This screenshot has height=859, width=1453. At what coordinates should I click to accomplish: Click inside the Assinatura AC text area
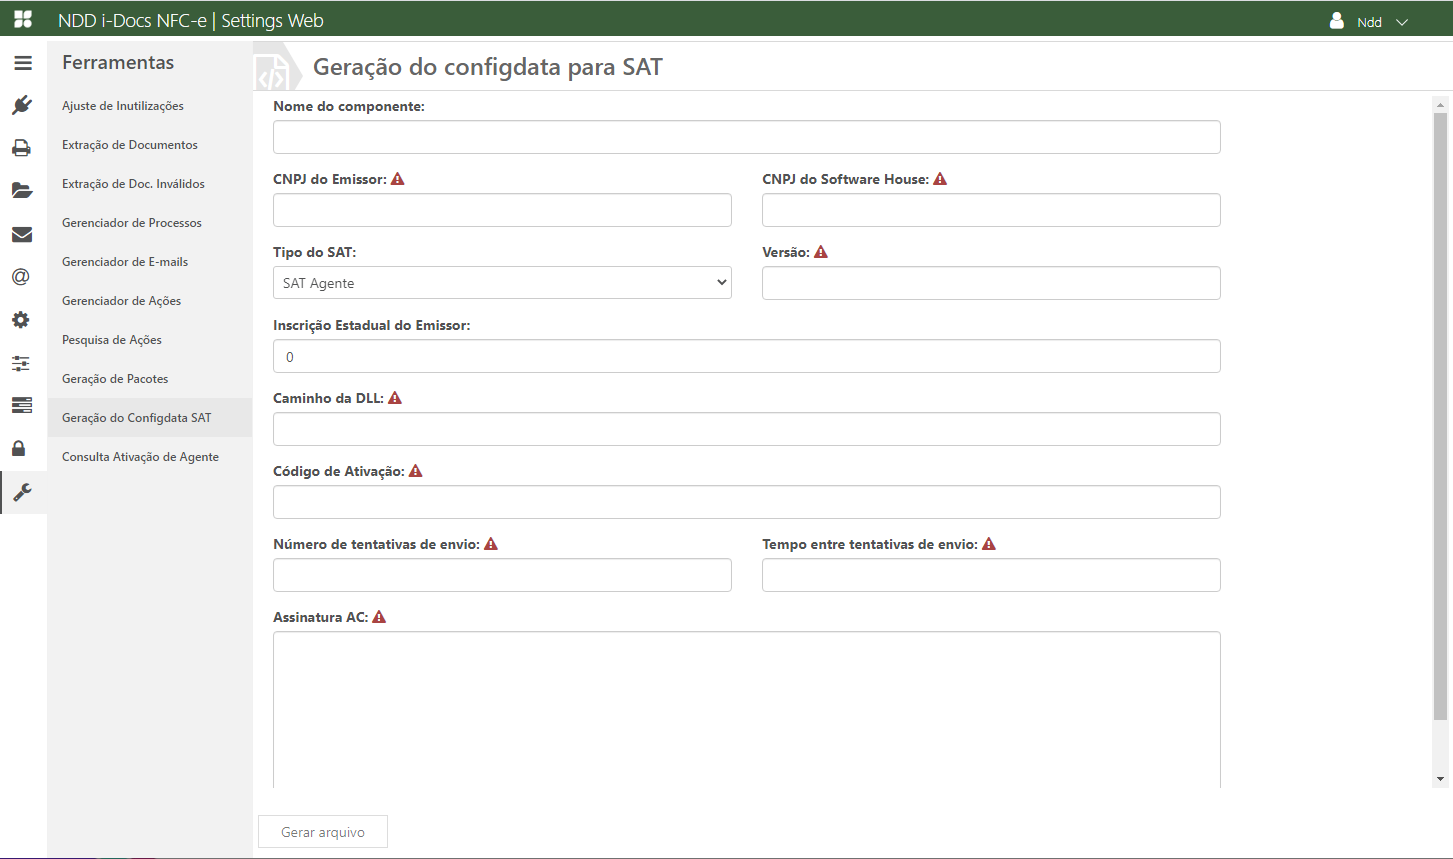[746, 708]
